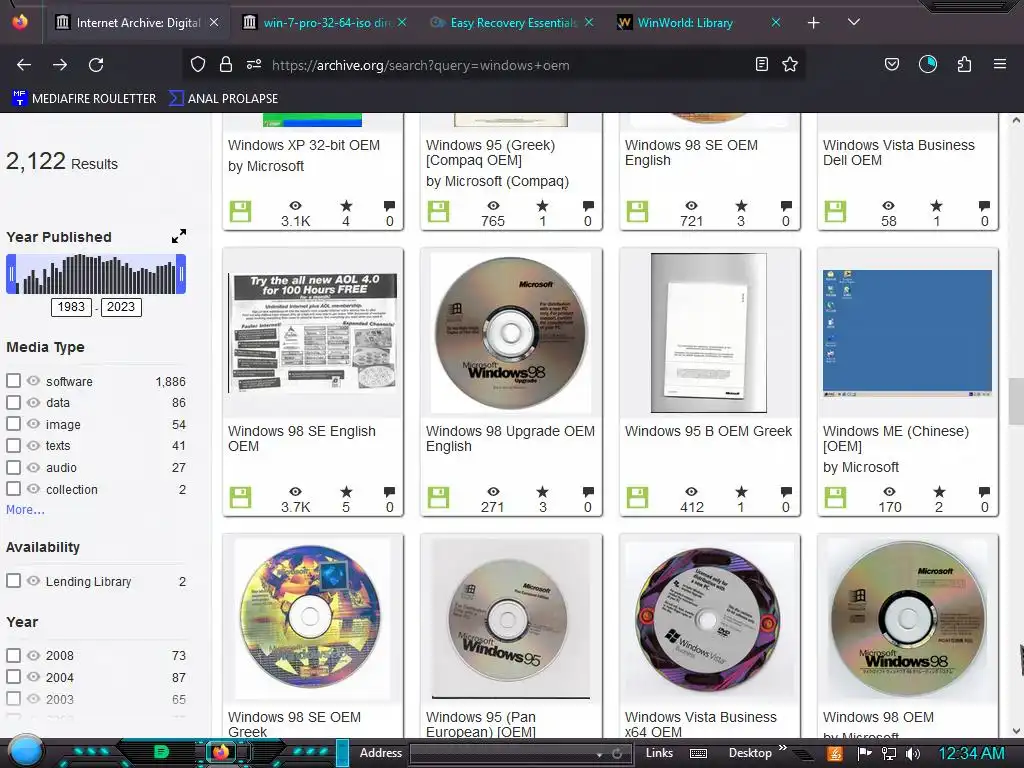Open a new browser tab
This screenshot has width=1024, height=768.
814,23
